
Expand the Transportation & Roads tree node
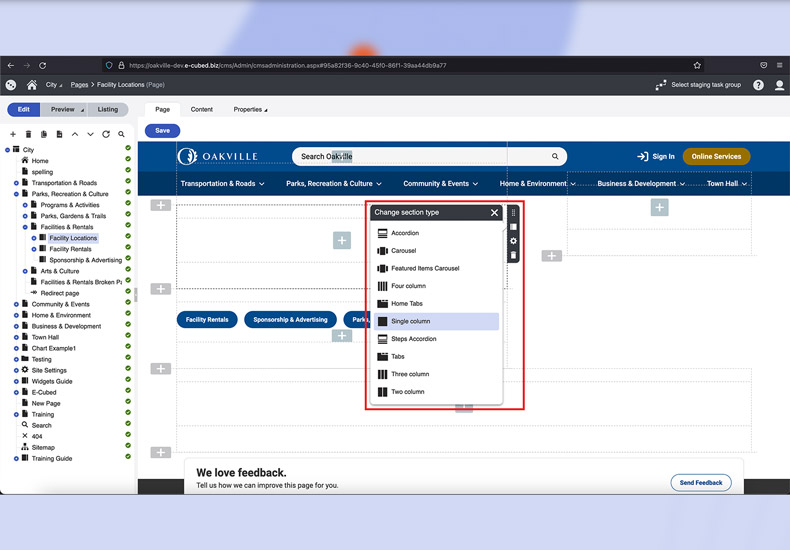tap(17, 183)
